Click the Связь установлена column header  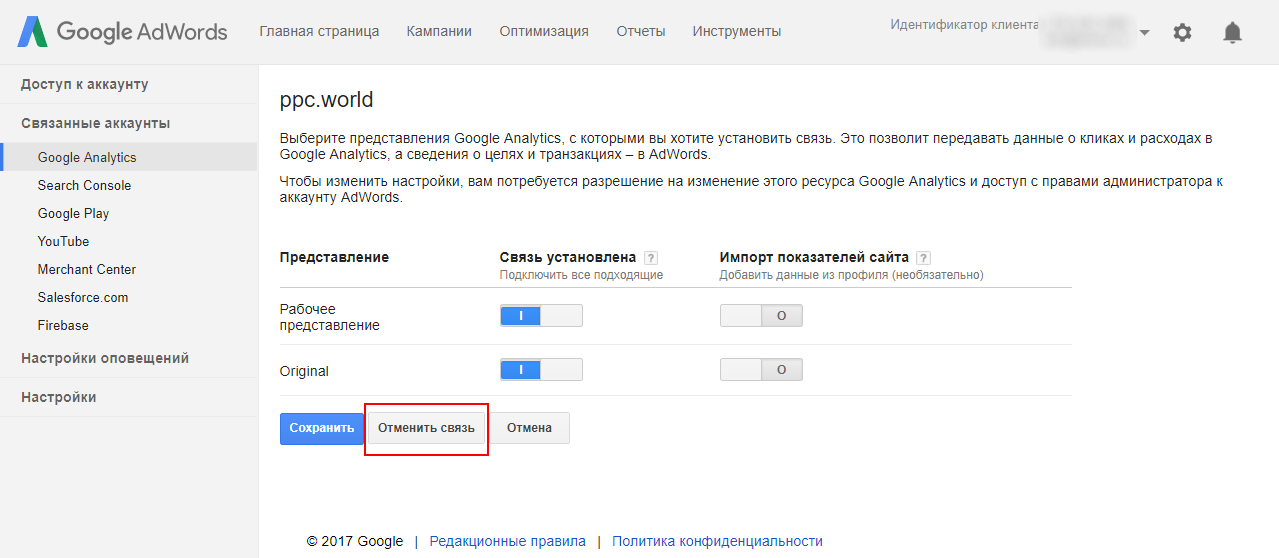click(569, 257)
